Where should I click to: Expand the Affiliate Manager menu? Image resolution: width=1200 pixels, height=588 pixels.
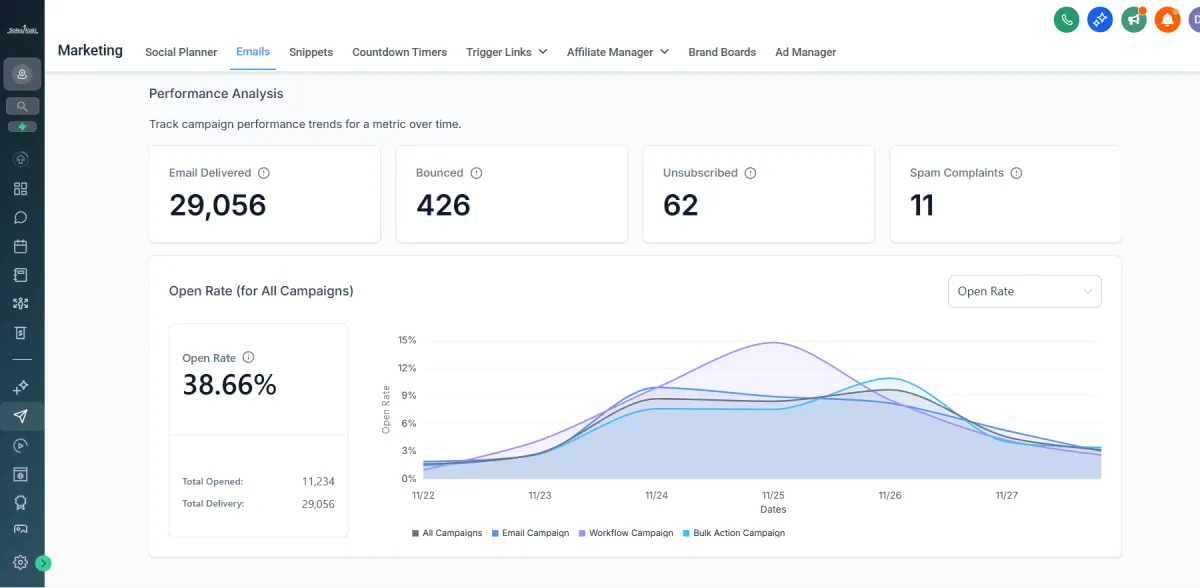tap(617, 52)
